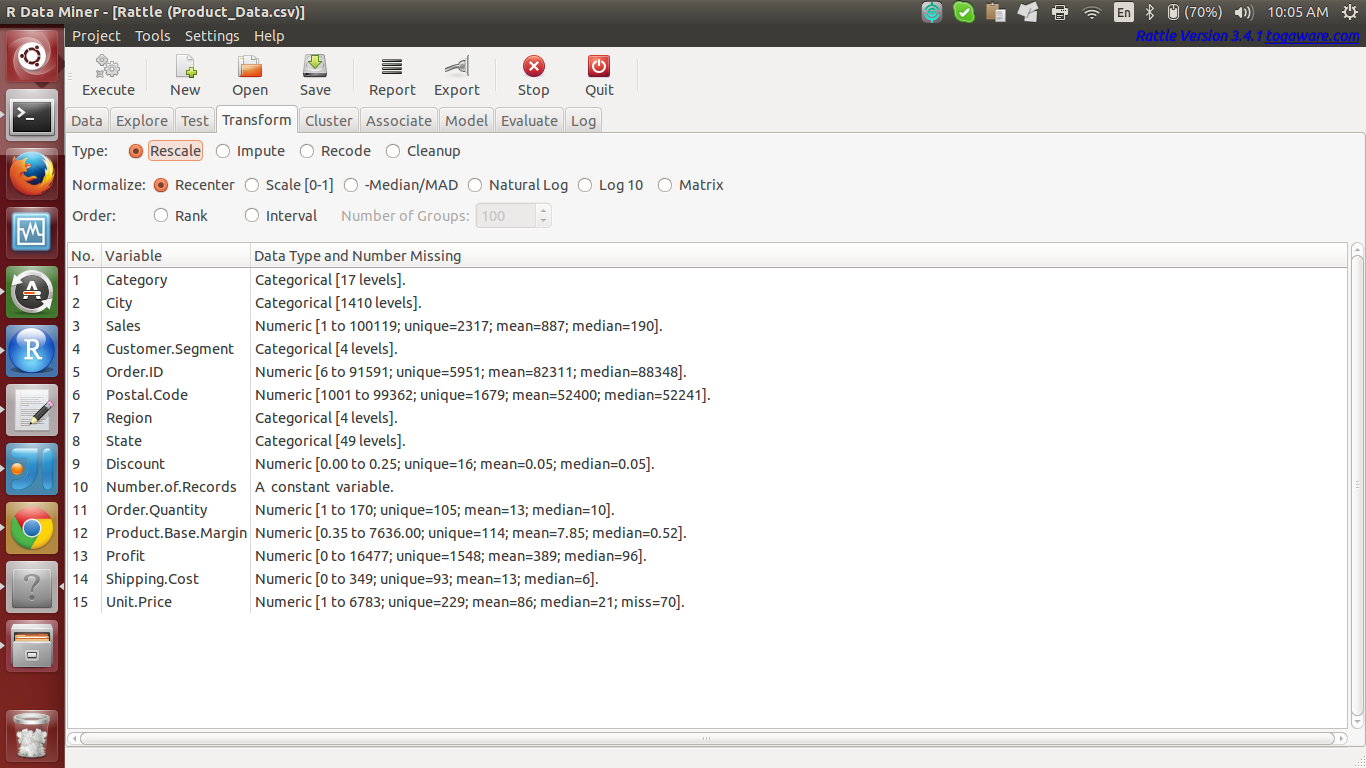Choose the Cleanup transform type
1366x768 pixels.
(x=423, y=151)
